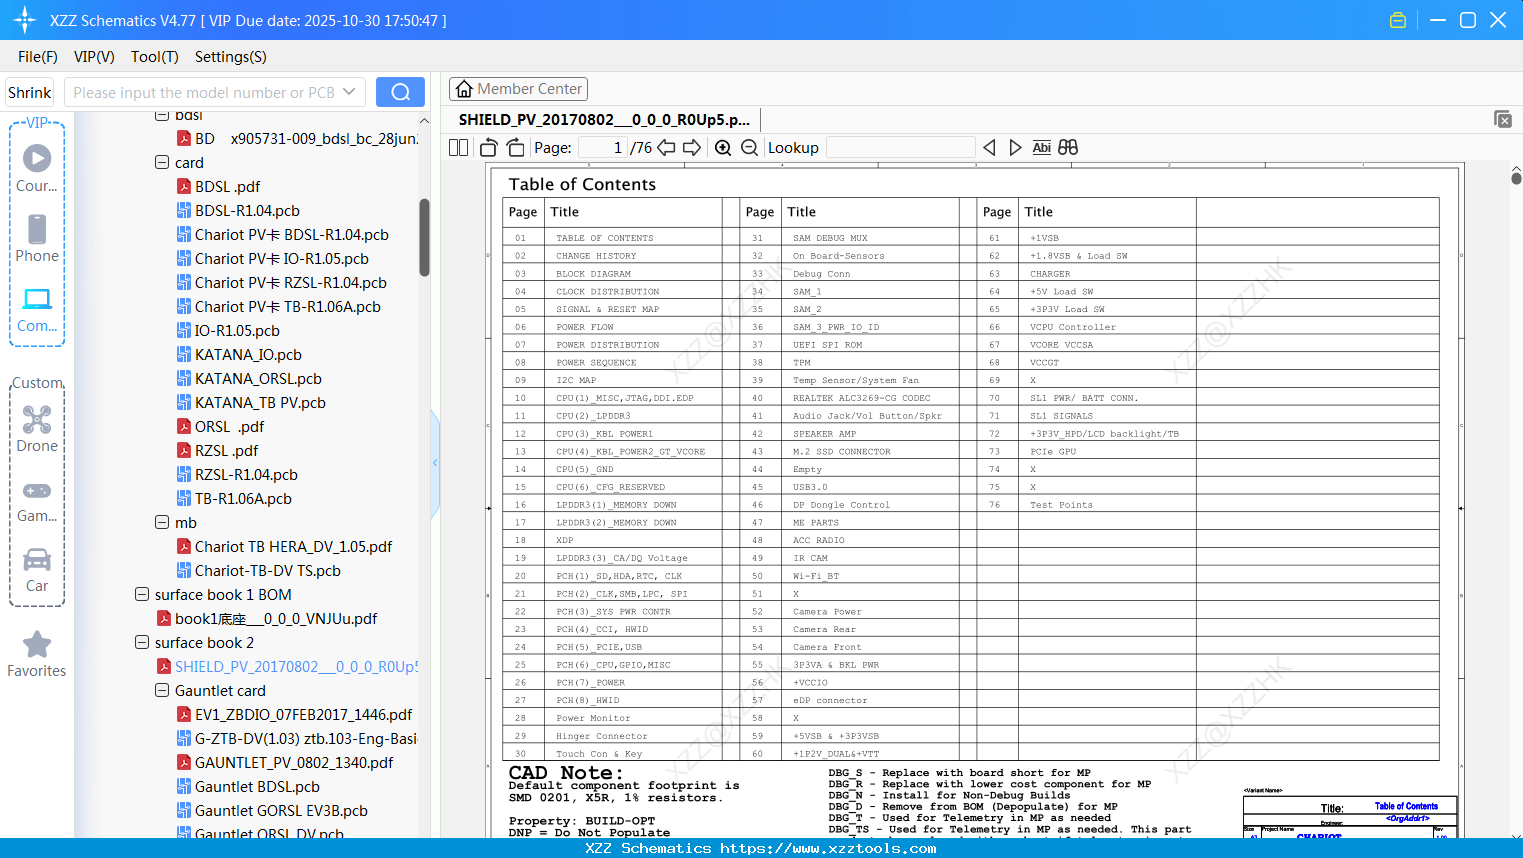Collapse the mb folder
Image resolution: width=1523 pixels, height=858 pixels.
[x=162, y=522]
